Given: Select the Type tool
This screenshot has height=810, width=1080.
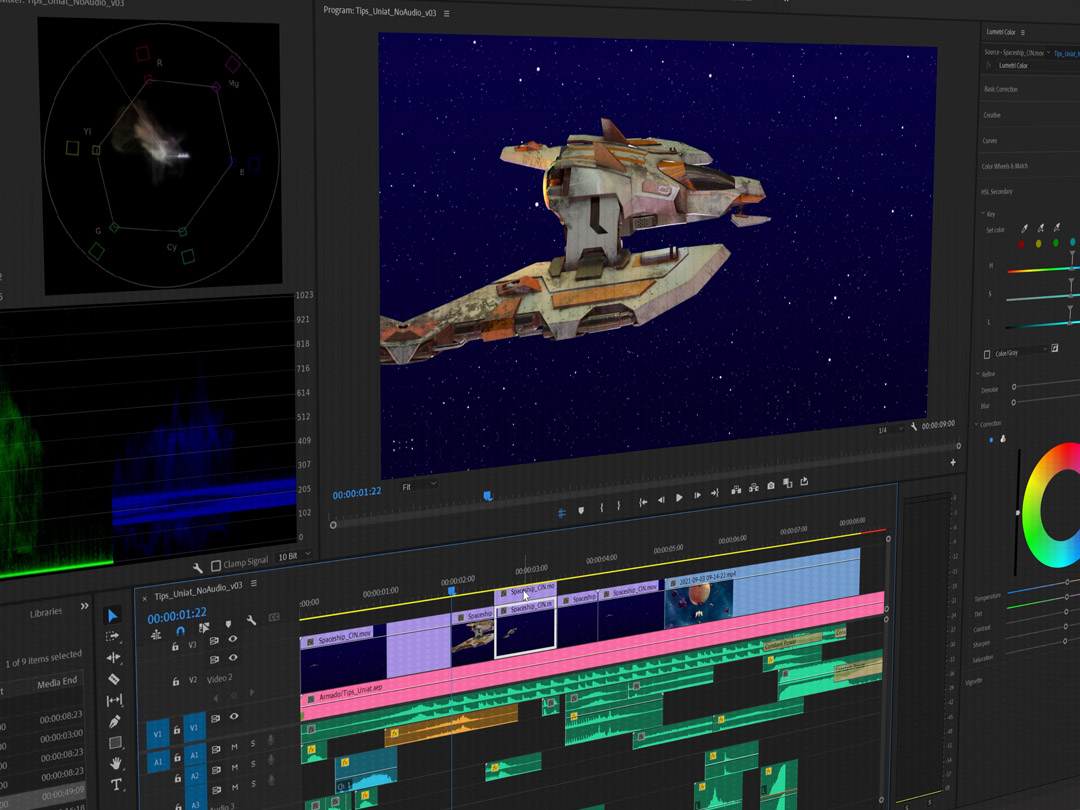Looking at the screenshot, I should (116, 785).
